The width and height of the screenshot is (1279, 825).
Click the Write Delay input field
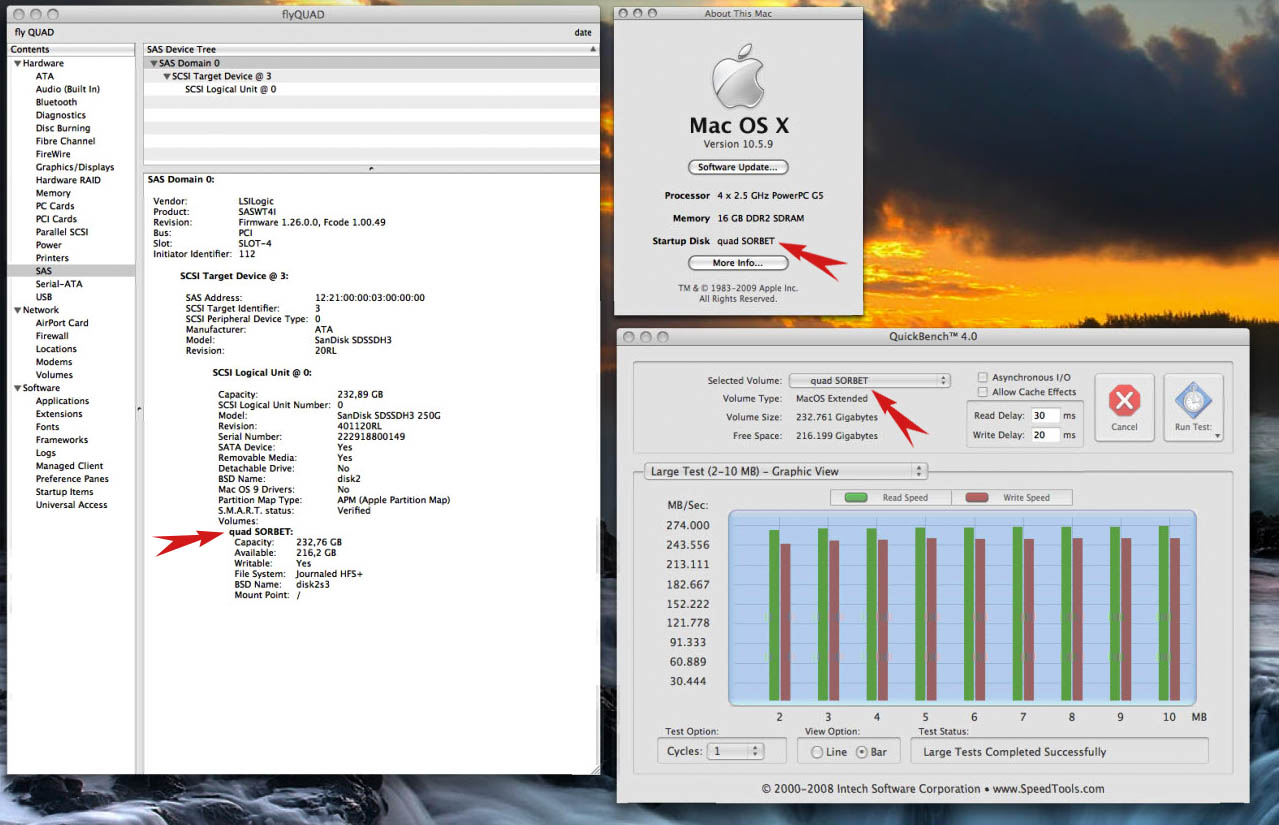(x=1044, y=435)
